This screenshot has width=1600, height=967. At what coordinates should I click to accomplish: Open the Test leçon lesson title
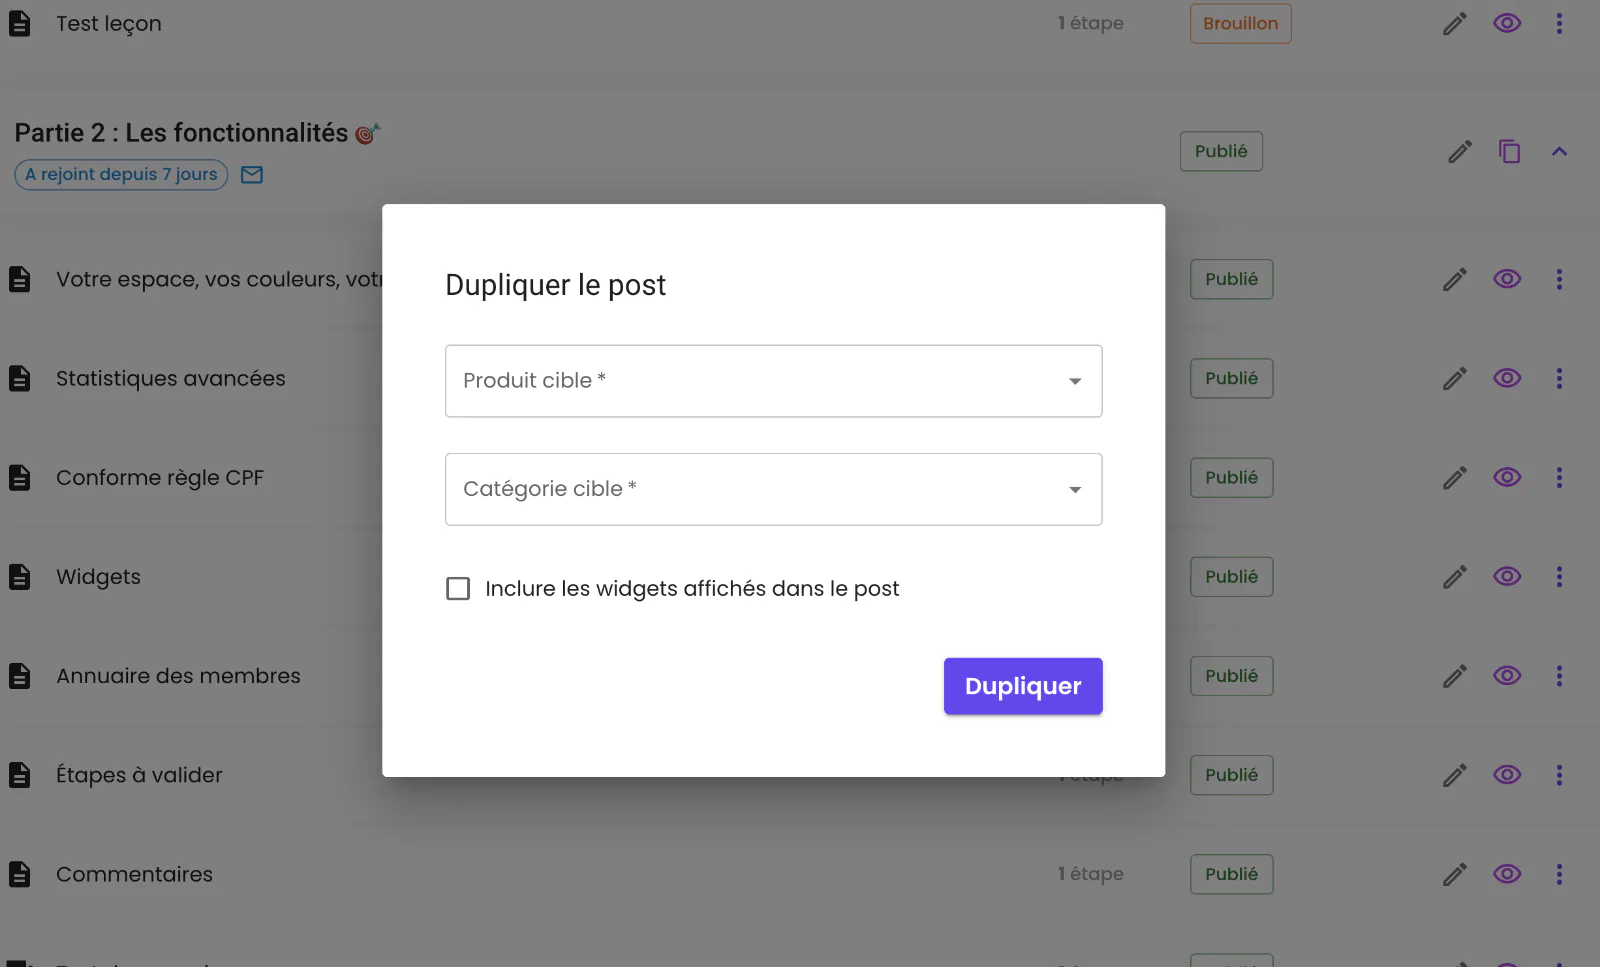[108, 24]
